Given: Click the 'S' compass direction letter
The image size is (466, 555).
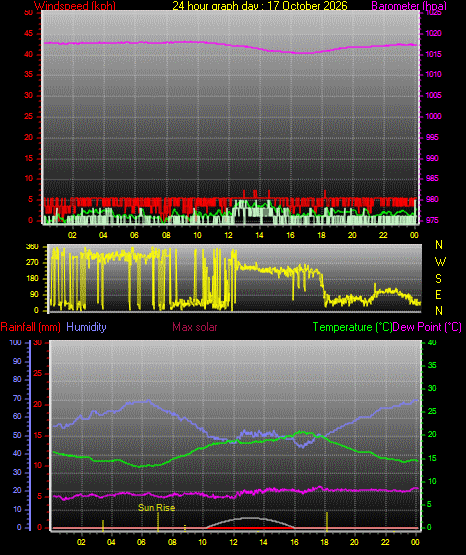Looking at the screenshot, I should (x=438, y=279).
